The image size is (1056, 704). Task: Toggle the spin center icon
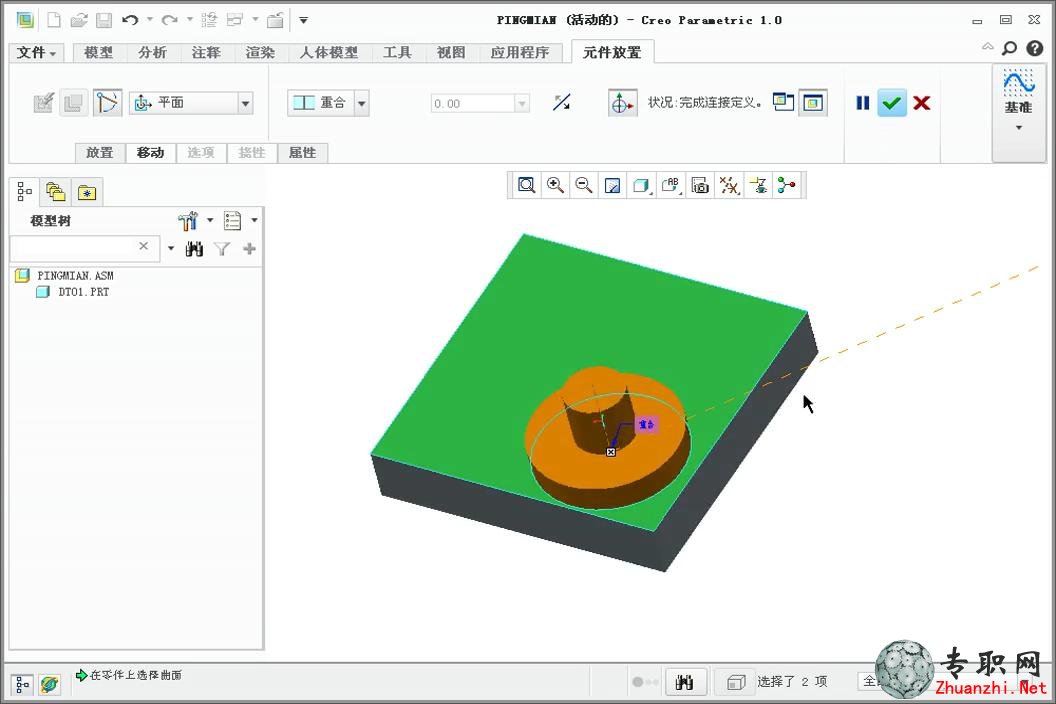[x=787, y=185]
